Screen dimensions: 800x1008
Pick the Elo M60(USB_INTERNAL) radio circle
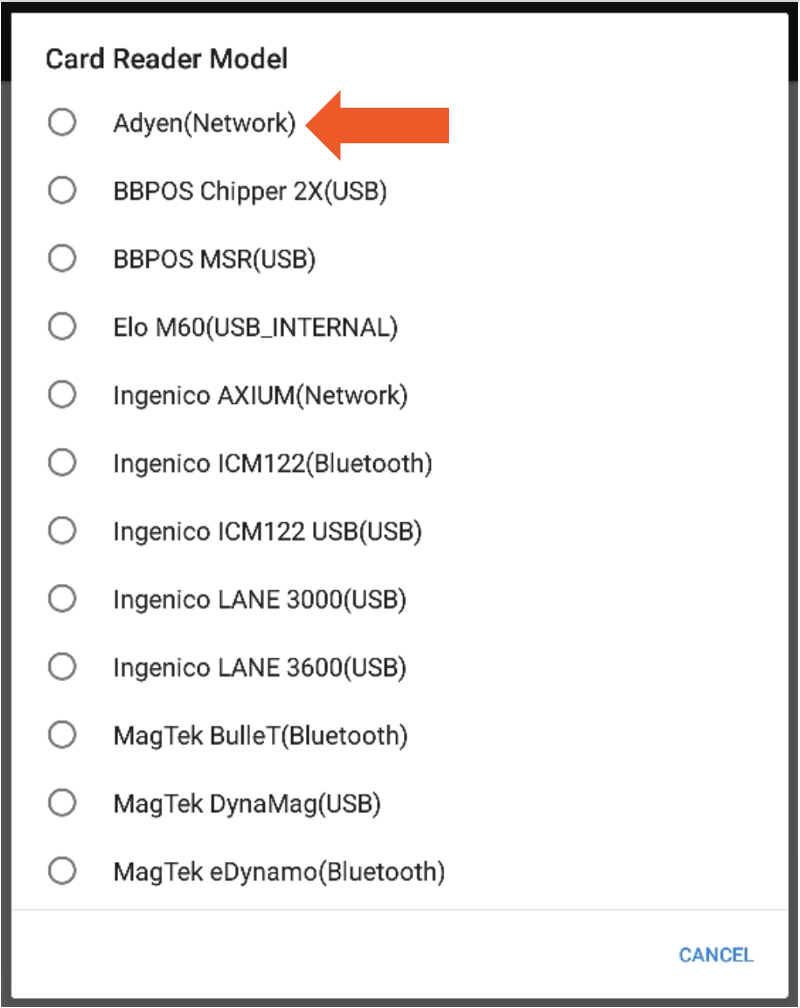pyautogui.click(x=62, y=327)
